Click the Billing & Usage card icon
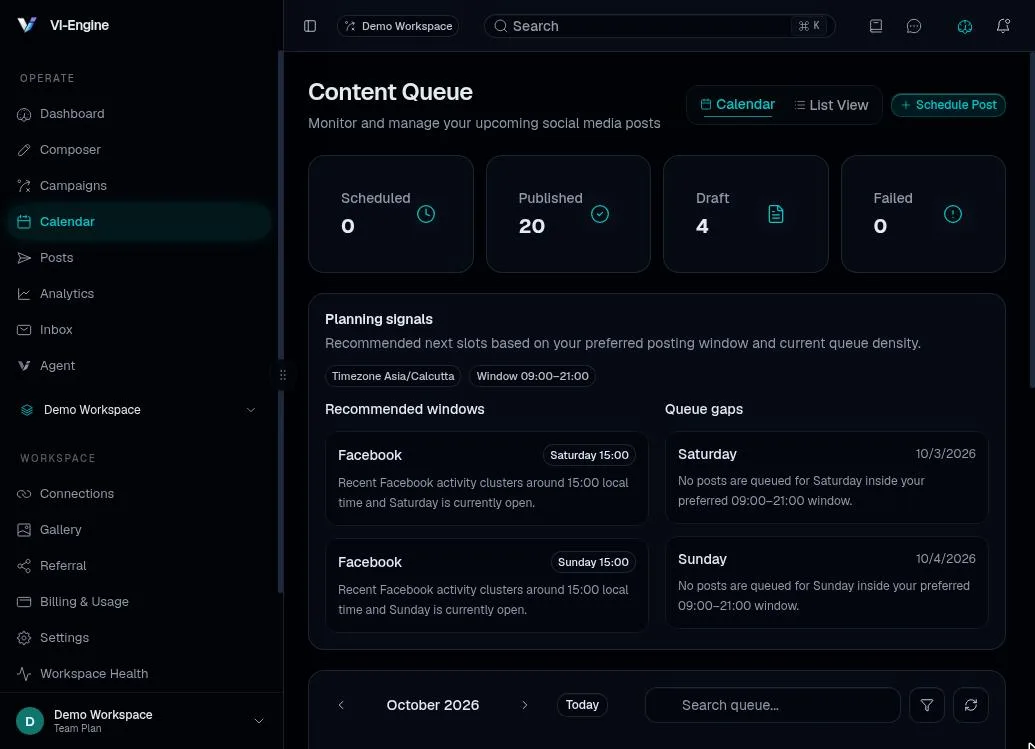The width and height of the screenshot is (1035, 749). click(x=24, y=601)
